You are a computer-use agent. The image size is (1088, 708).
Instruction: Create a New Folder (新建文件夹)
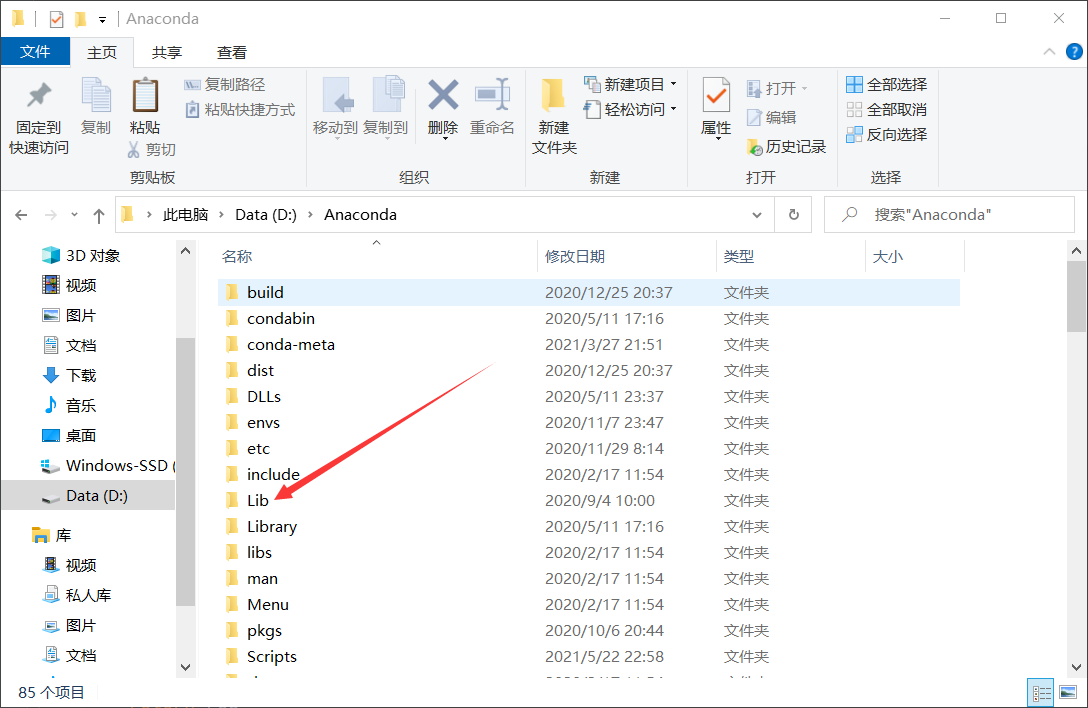(554, 116)
